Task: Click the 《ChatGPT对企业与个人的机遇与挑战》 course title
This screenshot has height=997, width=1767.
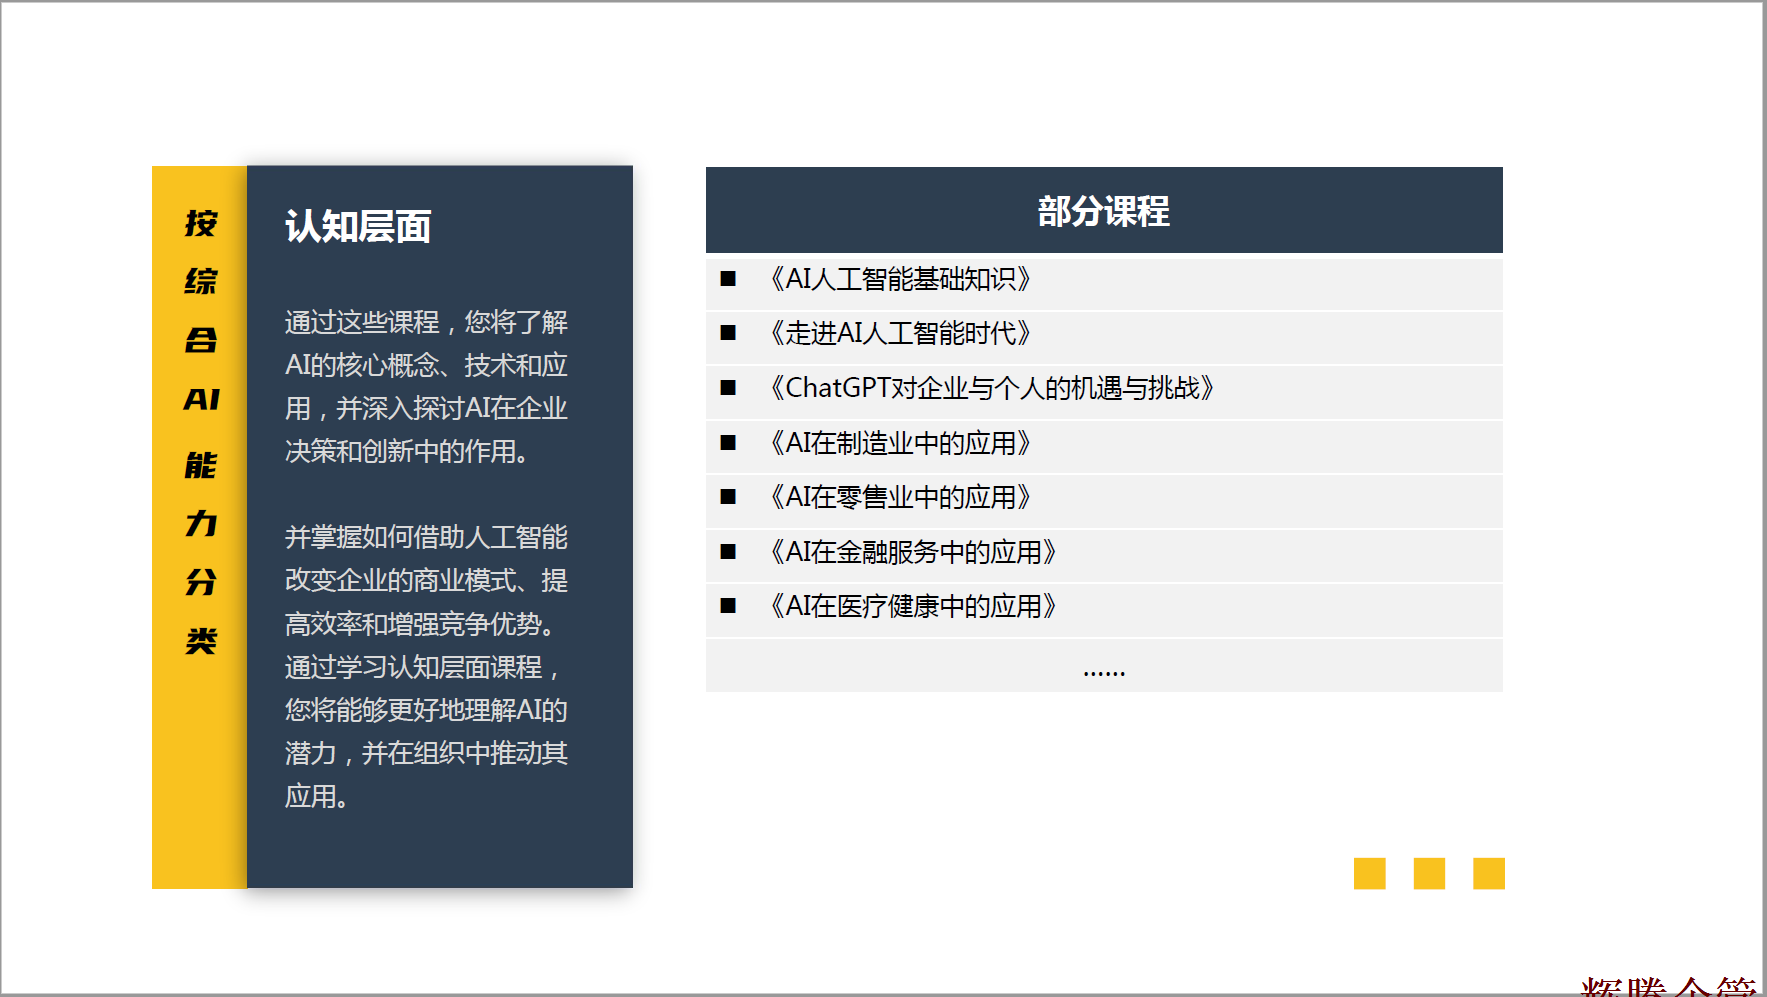Action: [x=990, y=388]
